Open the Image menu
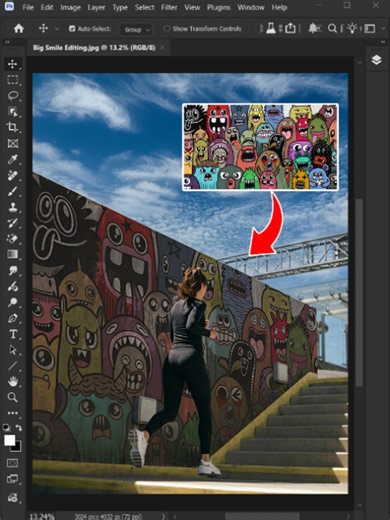Viewport: 390px width, 520px height. 70,7
